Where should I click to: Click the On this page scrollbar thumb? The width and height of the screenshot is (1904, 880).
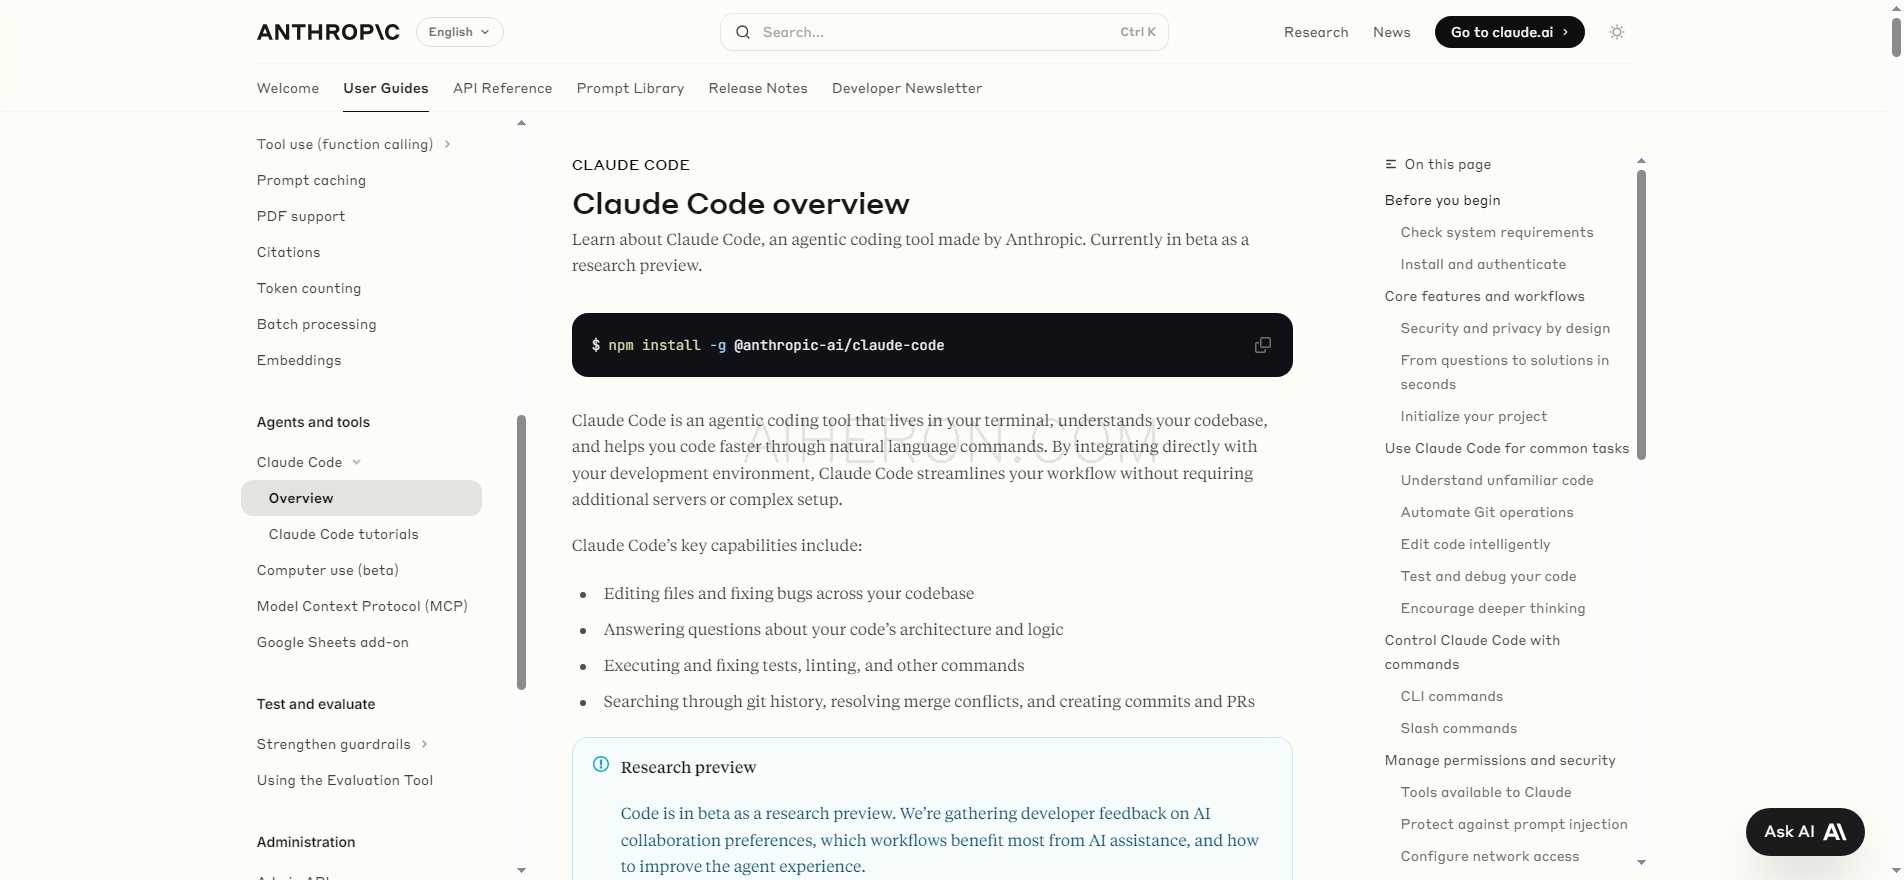(x=1641, y=314)
